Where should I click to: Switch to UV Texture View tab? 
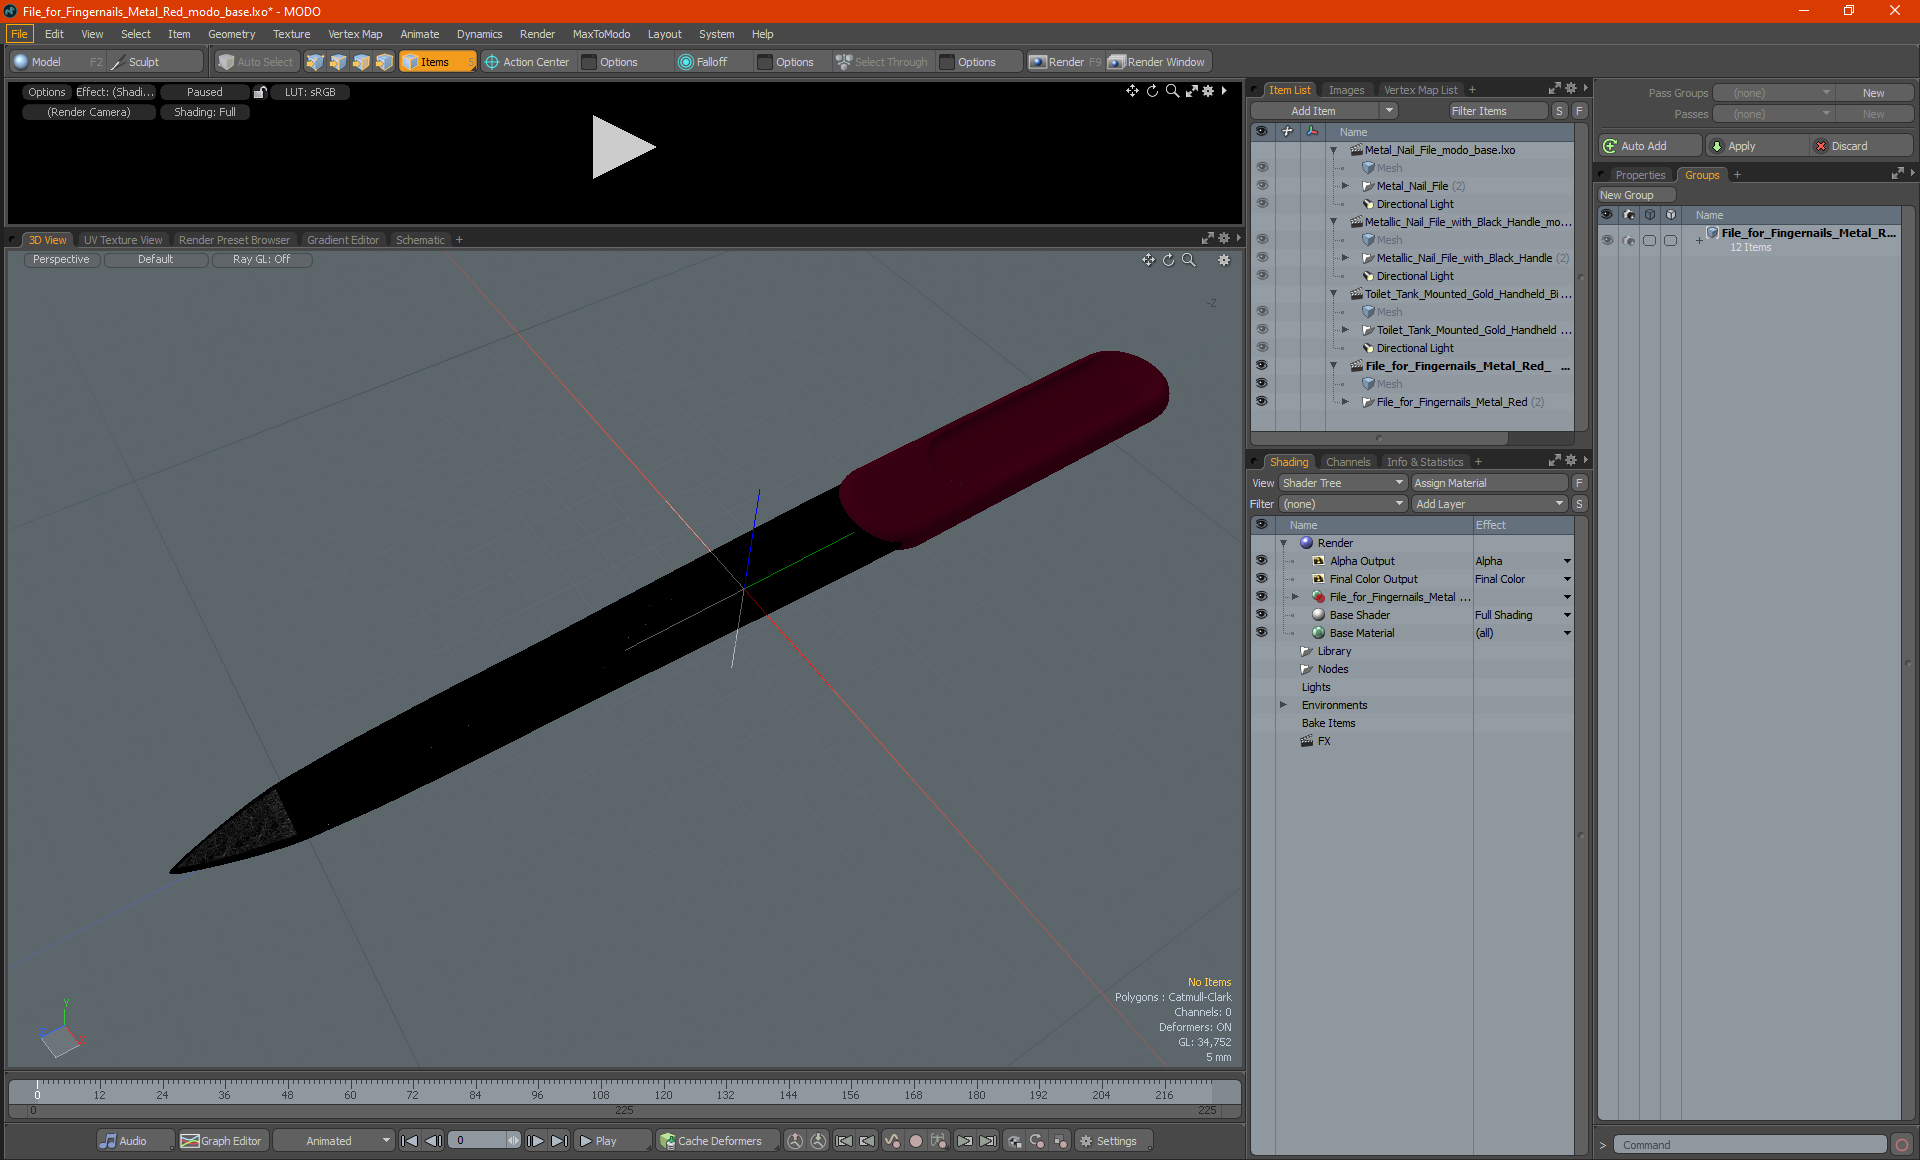123,240
